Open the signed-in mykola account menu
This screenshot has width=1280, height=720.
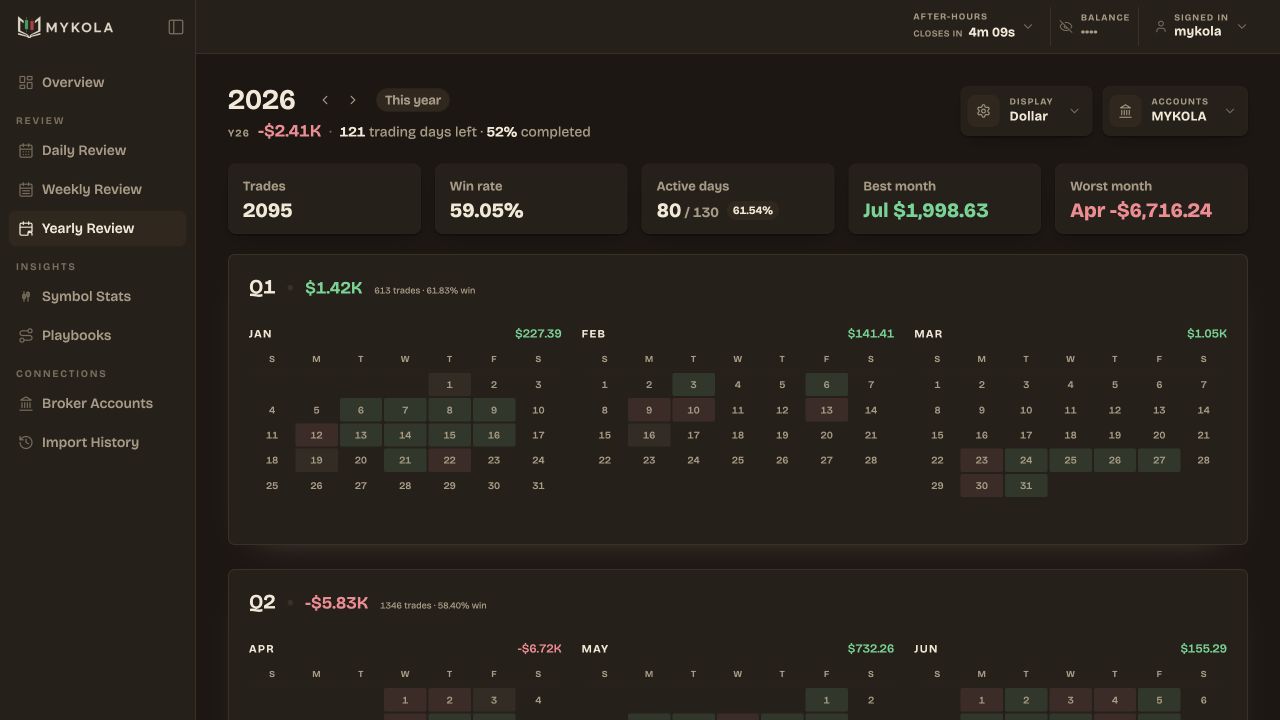[1200, 26]
